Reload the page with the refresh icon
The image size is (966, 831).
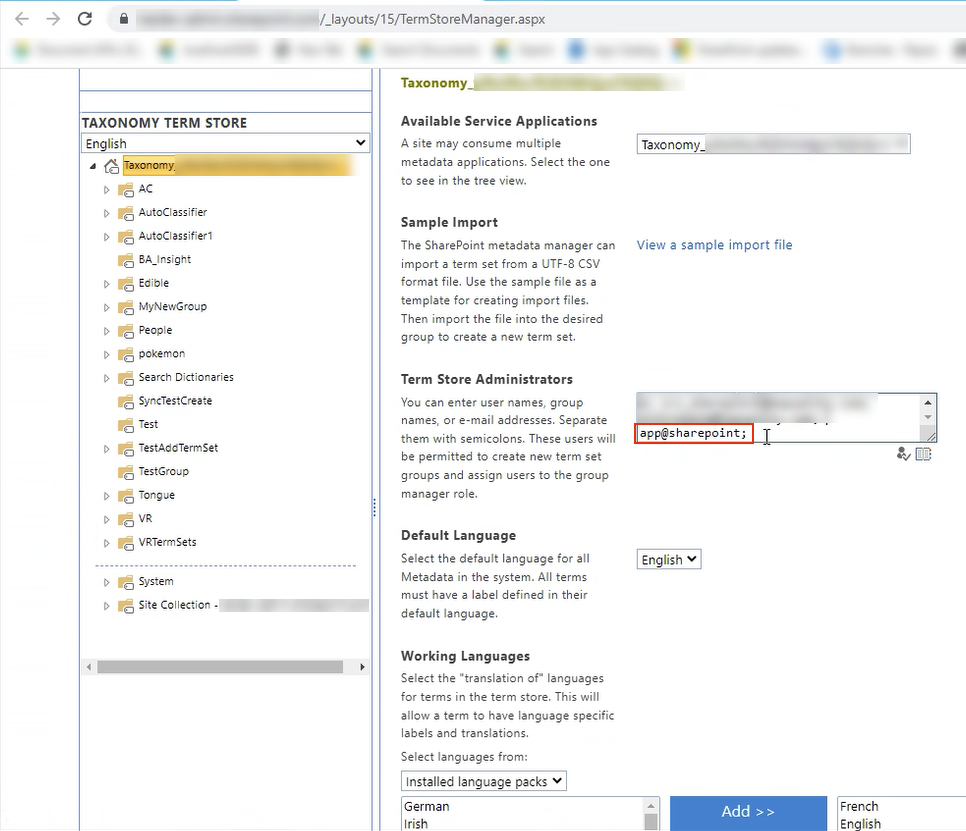85,19
